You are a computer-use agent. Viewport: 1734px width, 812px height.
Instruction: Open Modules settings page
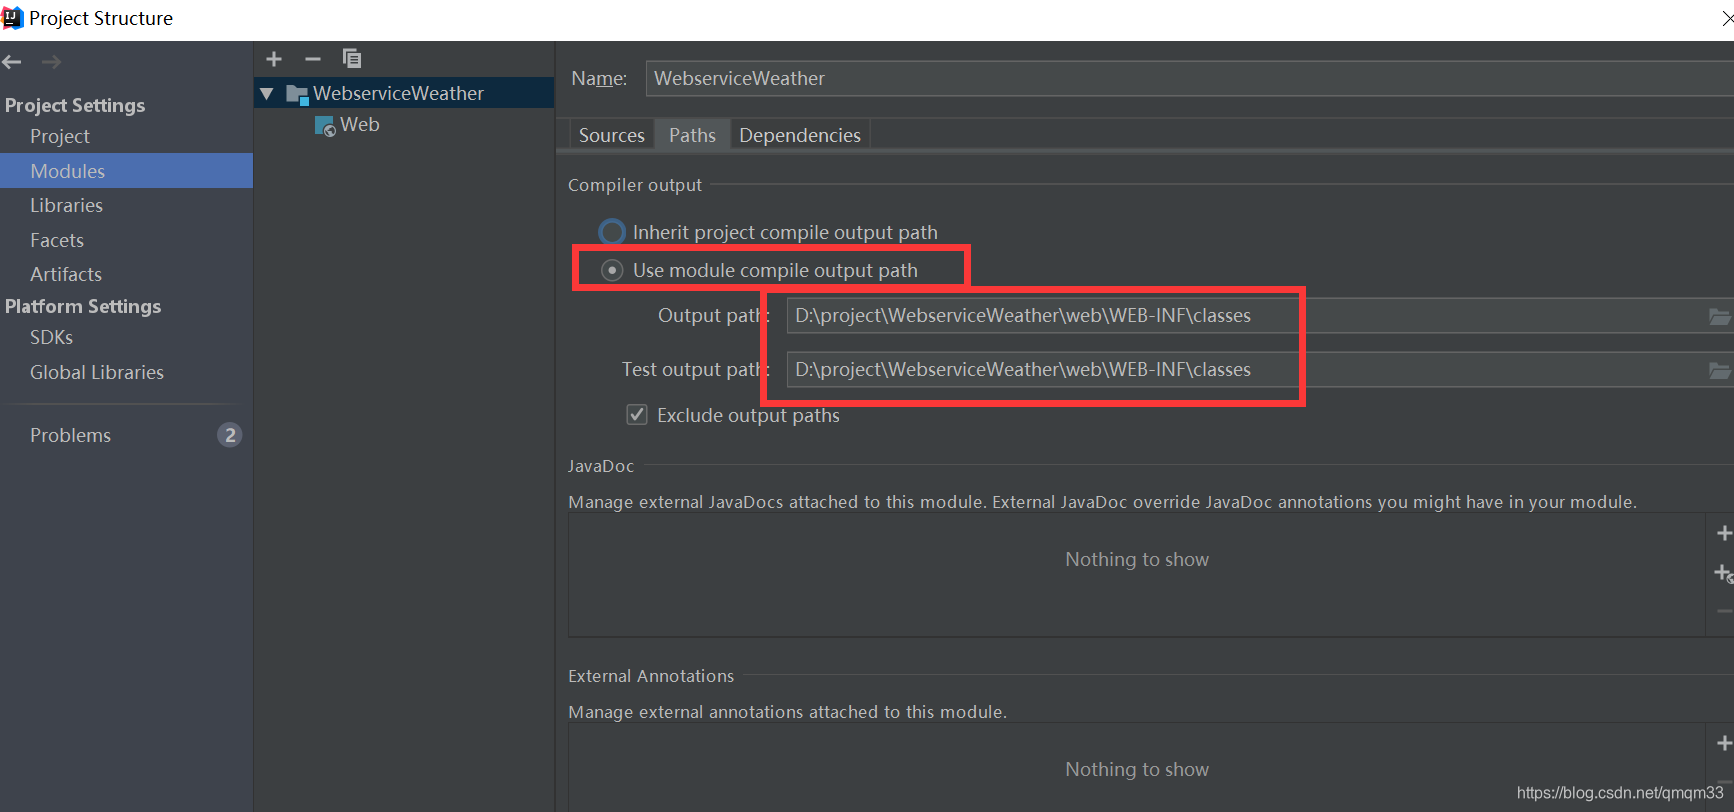(x=126, y=171)
